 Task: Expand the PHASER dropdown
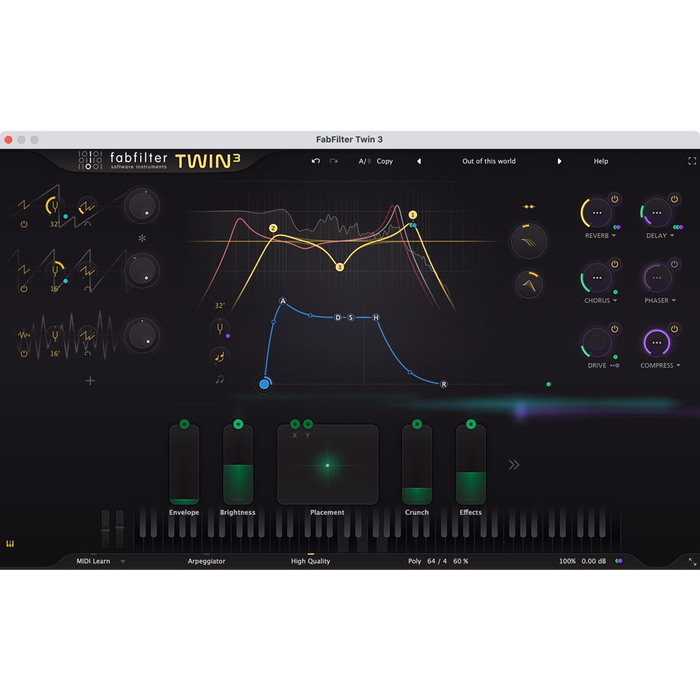pos(673,300)
